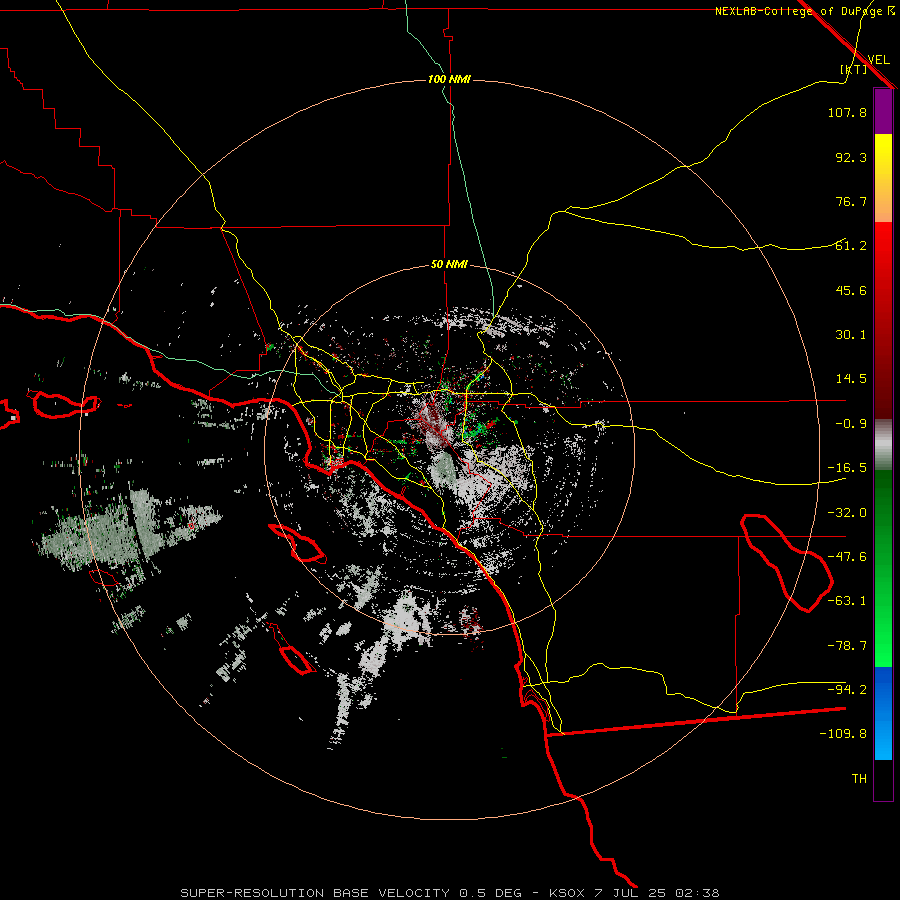Click the VEL legend title
Viewport: 900px width, 900px height.
tap(878, 60)
